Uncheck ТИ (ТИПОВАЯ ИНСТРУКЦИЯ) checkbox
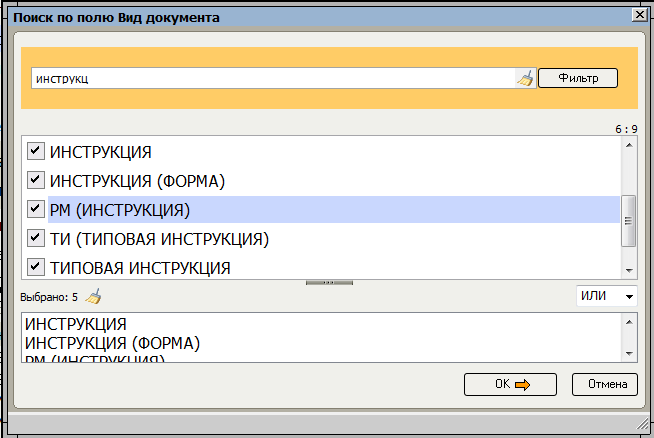Screen dimensions: 654x438 [x=36, y=238]
